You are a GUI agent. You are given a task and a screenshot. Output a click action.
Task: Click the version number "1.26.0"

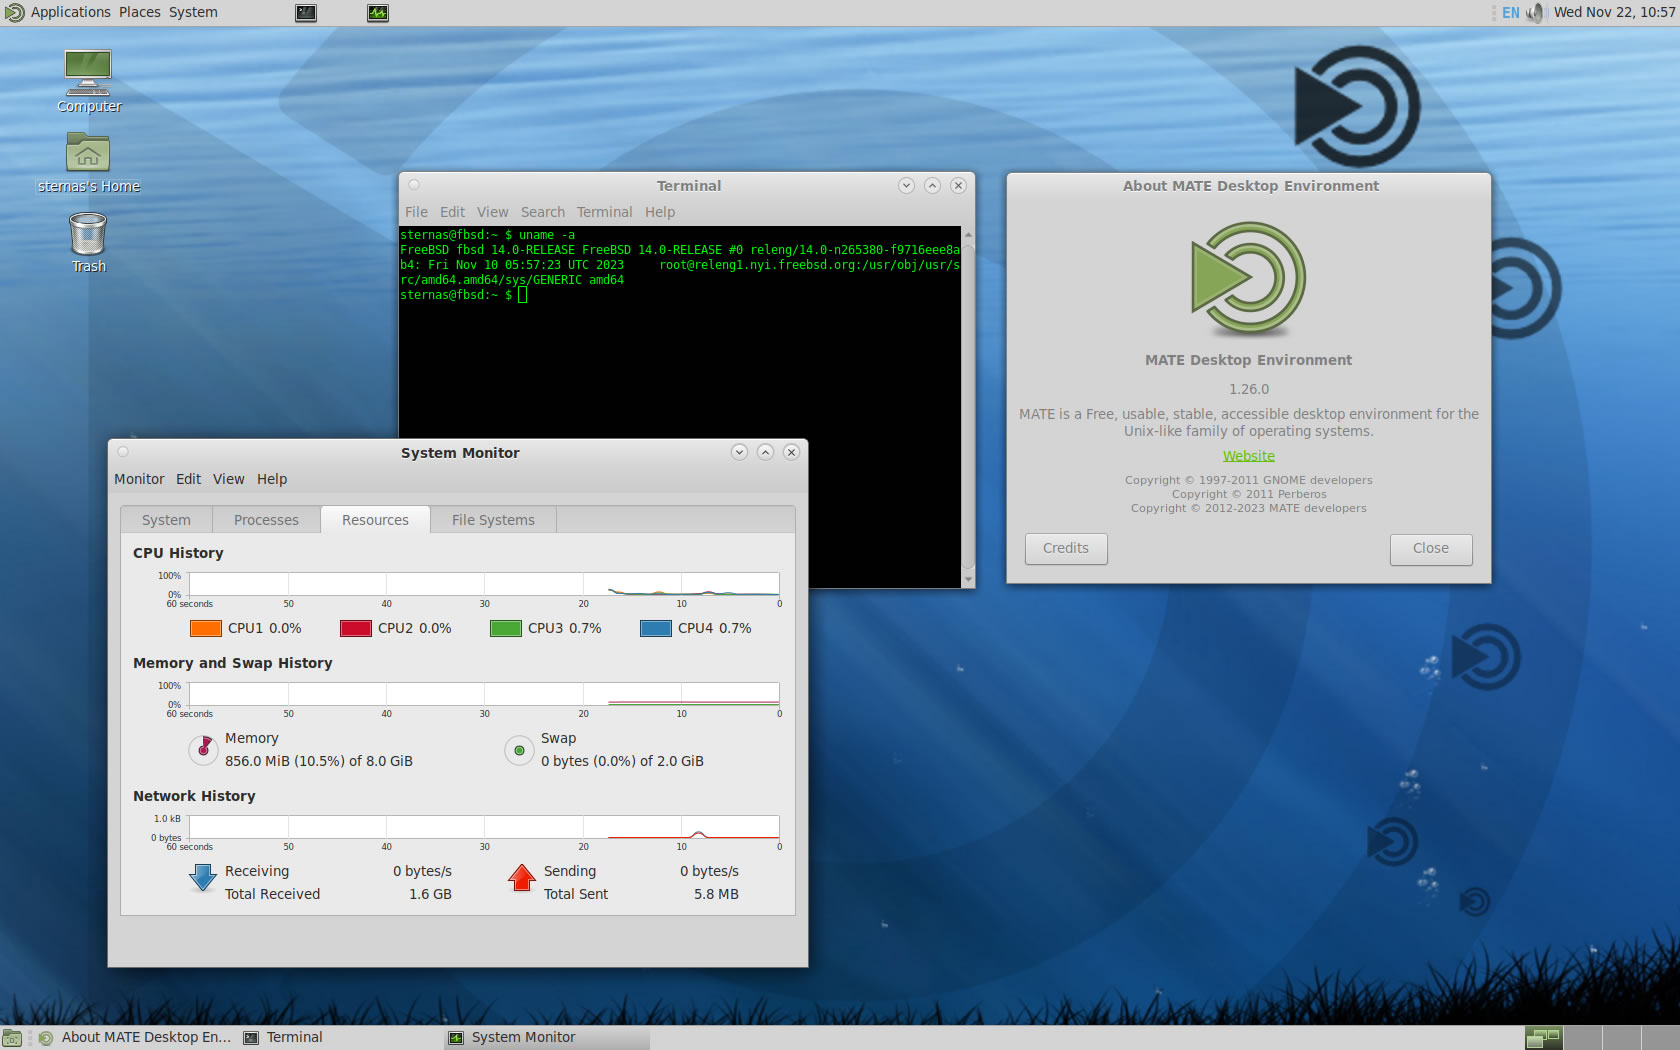(1249, 389)
